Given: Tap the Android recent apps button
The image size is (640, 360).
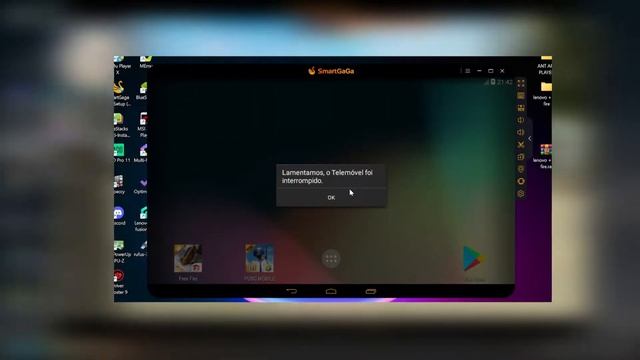Looking at the screenshot, I should 371,291.
